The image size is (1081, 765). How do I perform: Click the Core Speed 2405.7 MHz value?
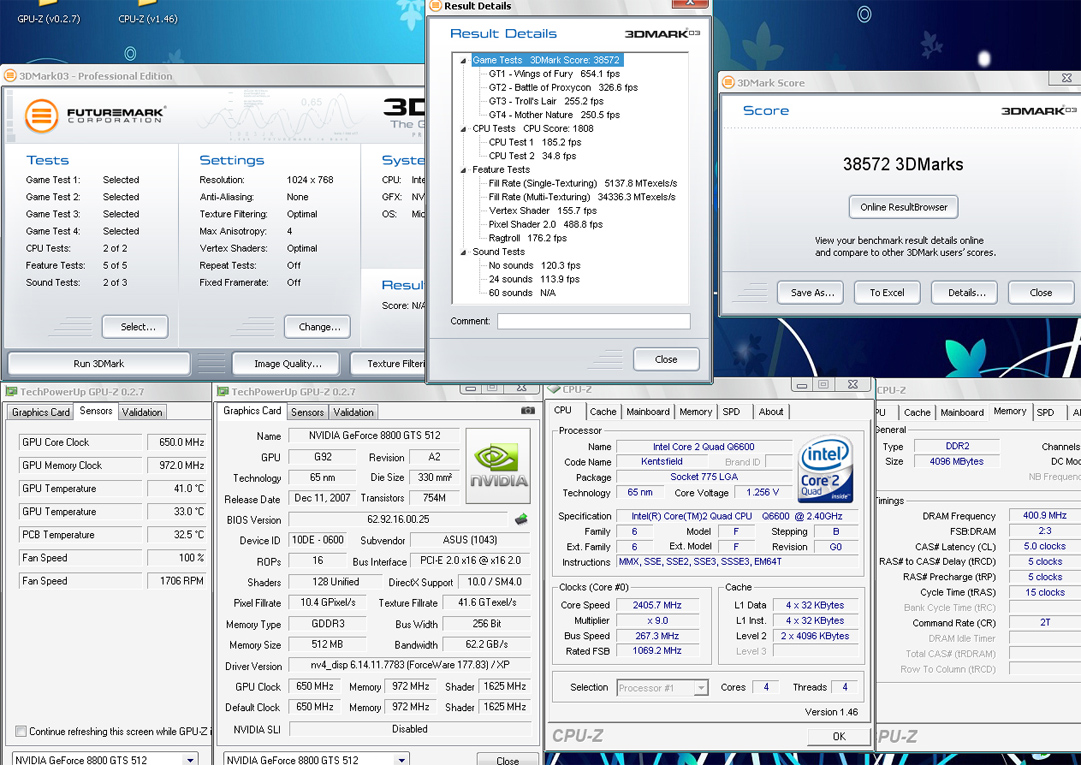657,605
